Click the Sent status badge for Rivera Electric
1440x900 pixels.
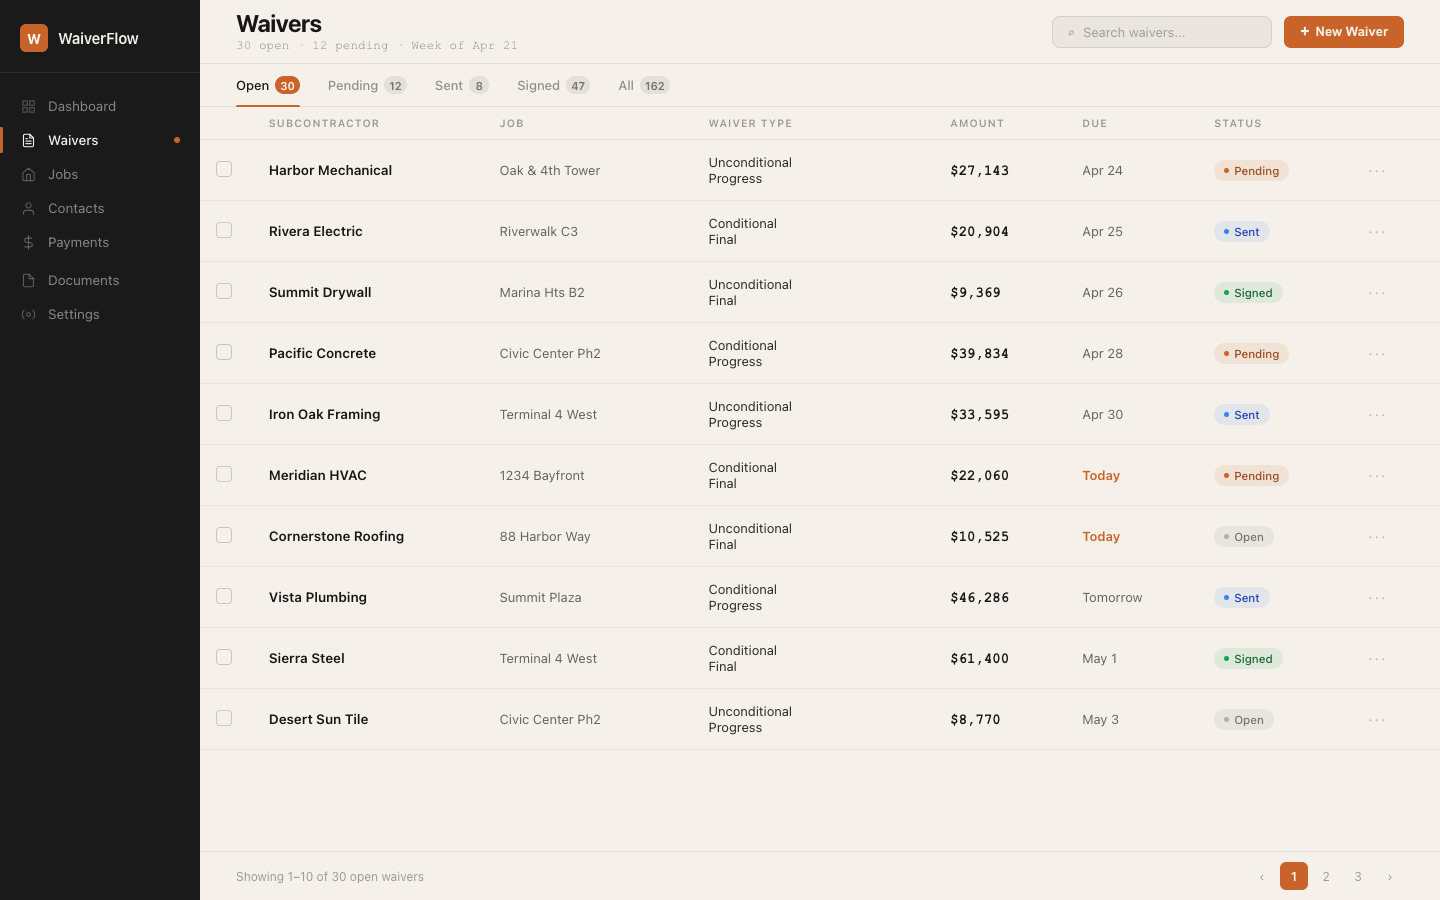pyautogui.click(x=1242, y=232)
